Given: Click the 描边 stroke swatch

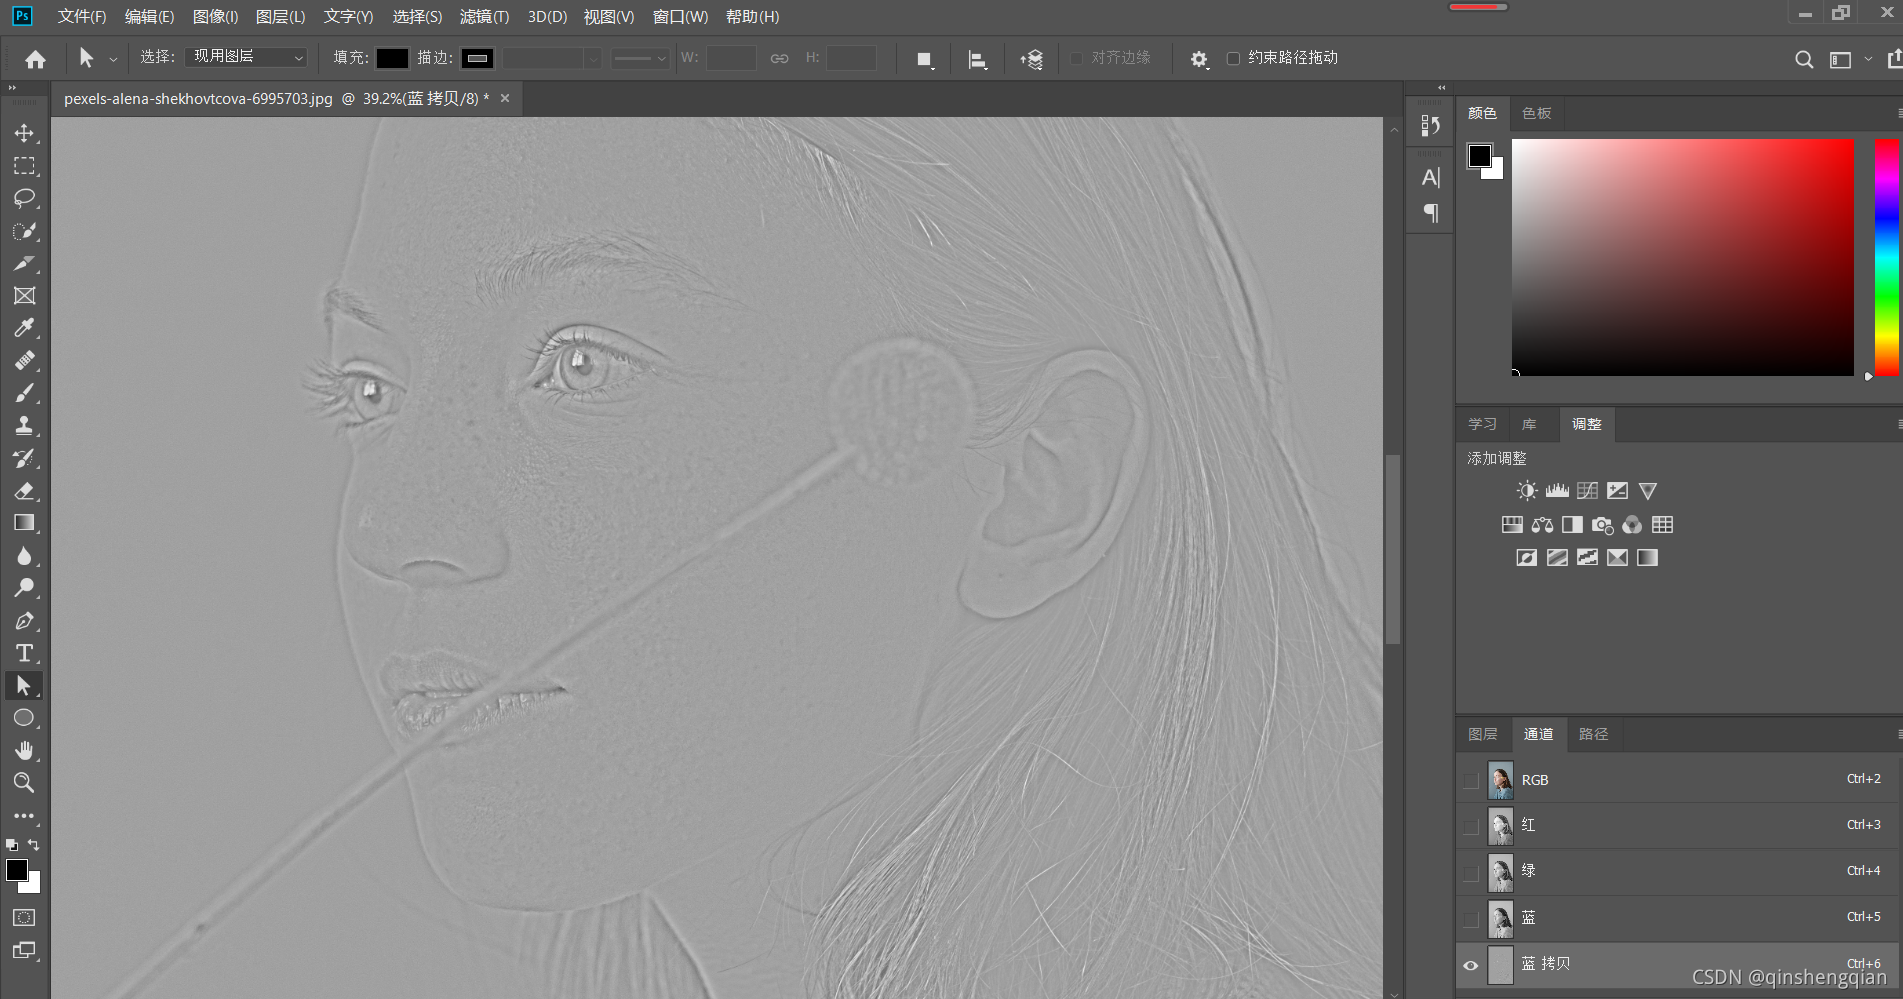Looking at the screenshot, I should 477,58.
